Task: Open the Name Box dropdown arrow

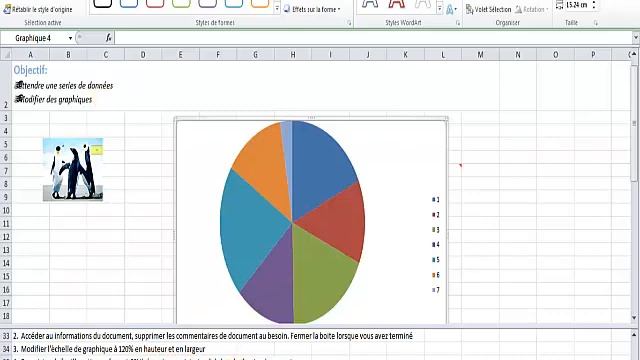Action: coord(70,38)
